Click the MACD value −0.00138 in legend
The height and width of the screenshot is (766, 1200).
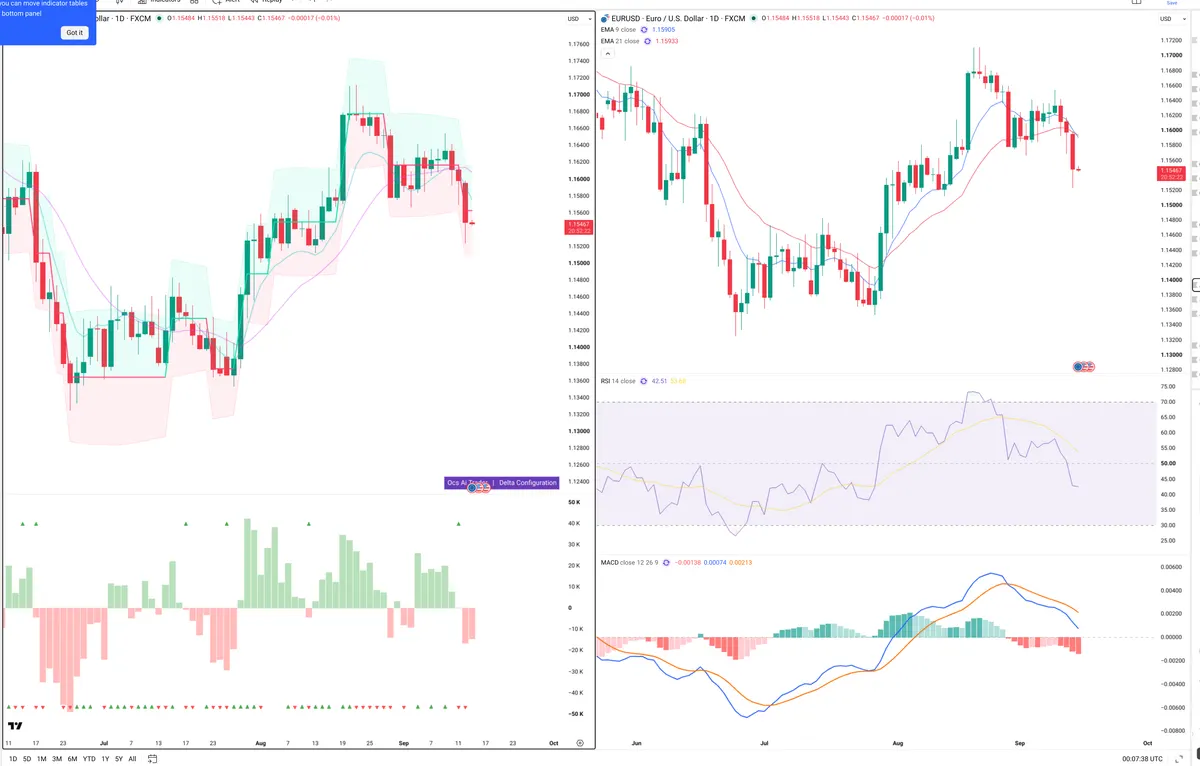pyautogui.click(x=689, y=563)
